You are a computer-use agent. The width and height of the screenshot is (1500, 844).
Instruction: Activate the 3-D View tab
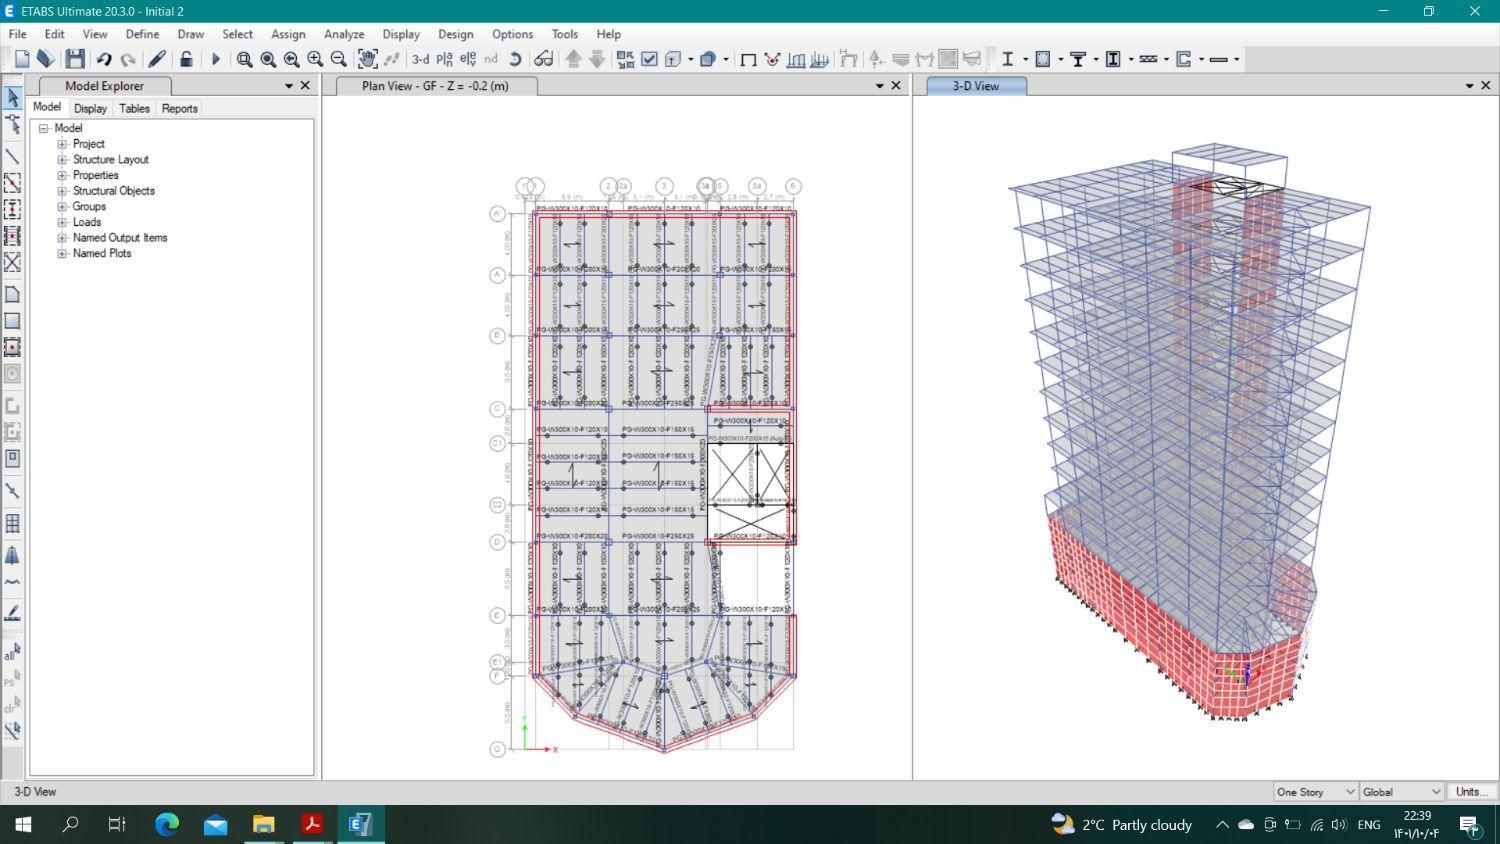(976, 86)
